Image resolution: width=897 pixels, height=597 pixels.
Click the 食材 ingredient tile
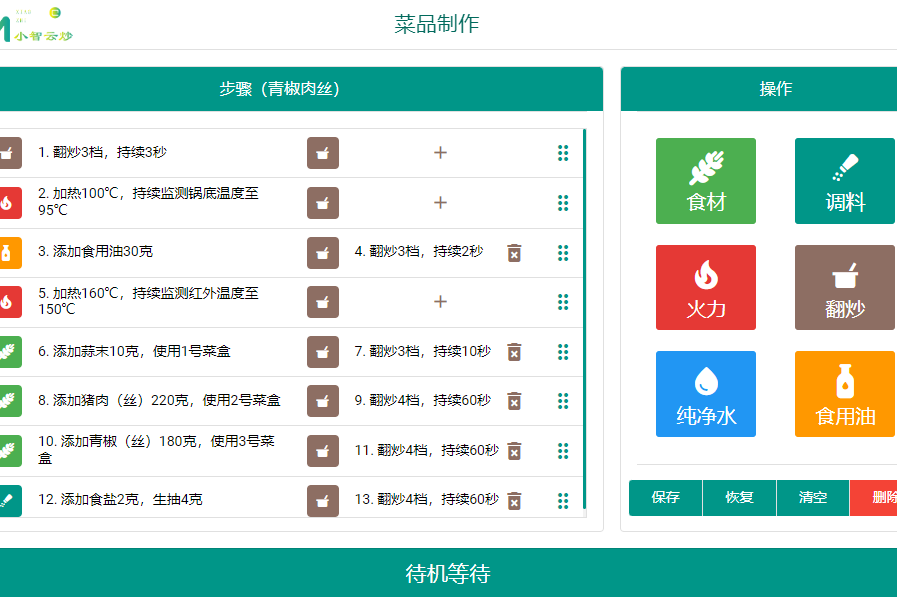coord(705,181)
